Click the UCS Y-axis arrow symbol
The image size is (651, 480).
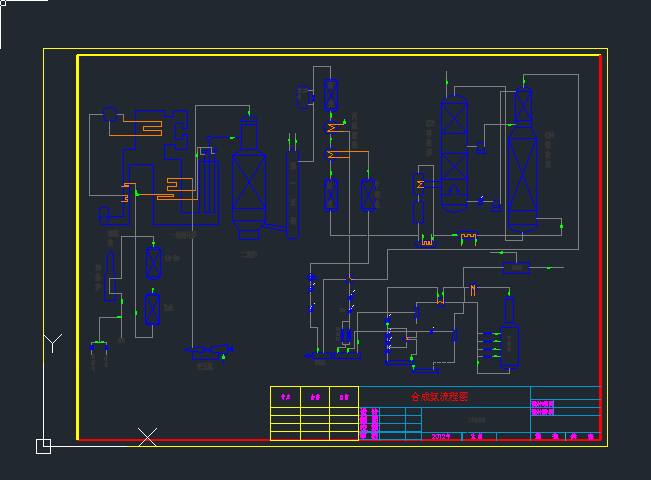click(52, 343)
